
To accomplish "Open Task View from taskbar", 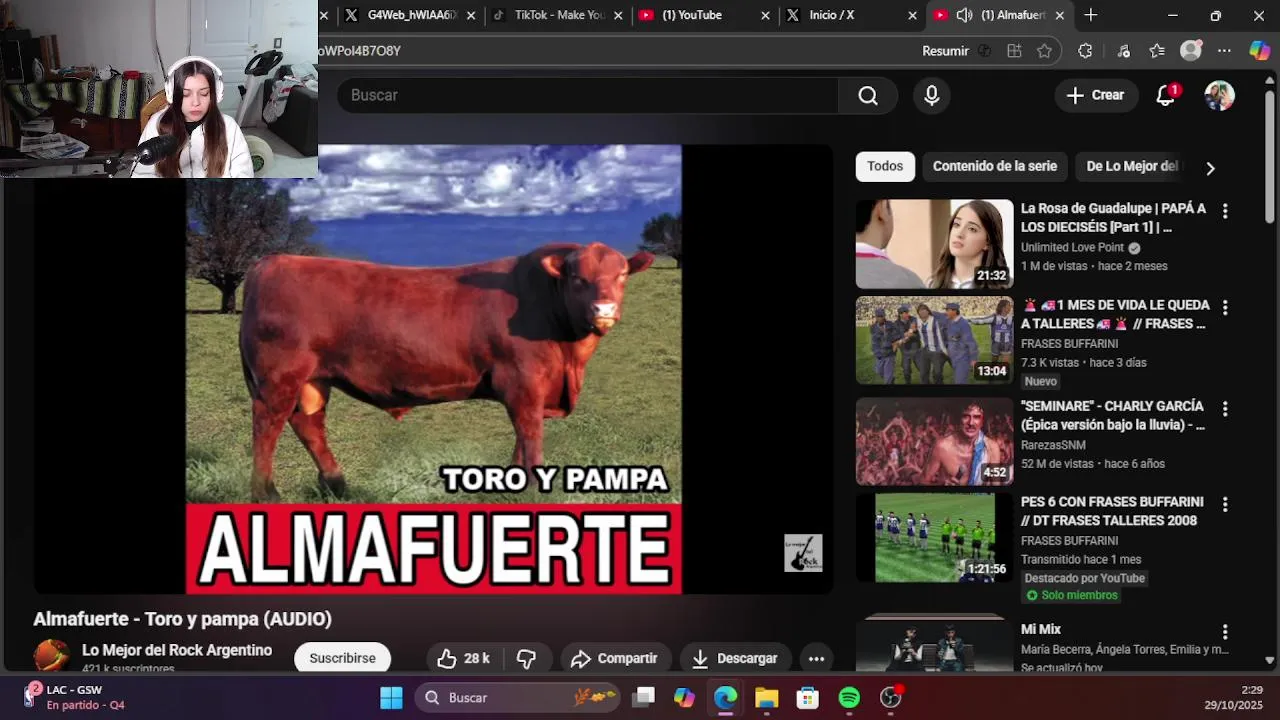I will click(x=643, y=697).
